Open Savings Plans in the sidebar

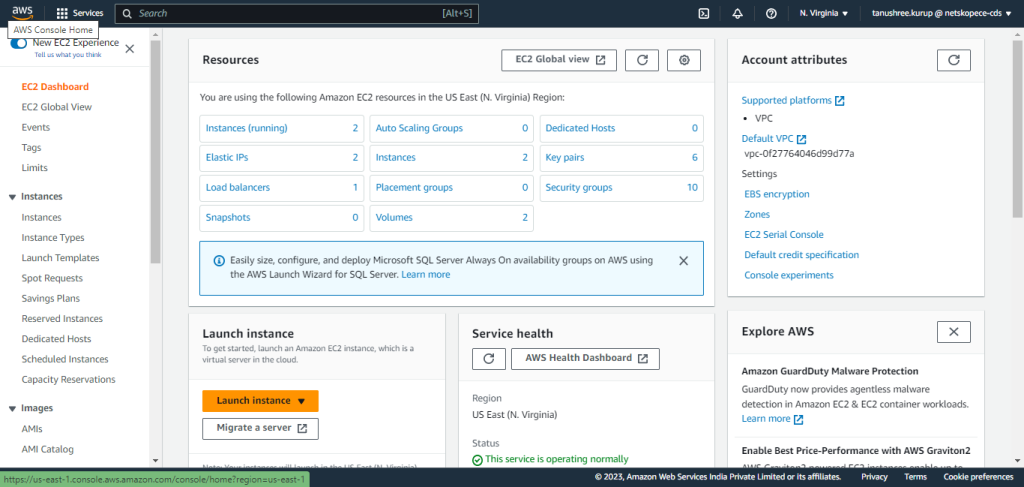coord(51,298)
